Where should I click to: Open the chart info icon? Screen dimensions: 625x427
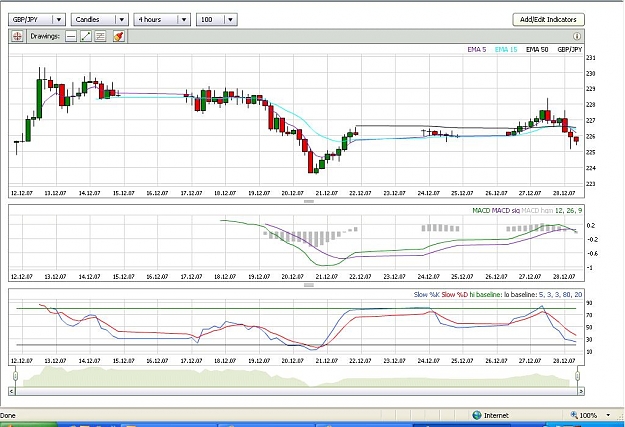pos(577,36)
